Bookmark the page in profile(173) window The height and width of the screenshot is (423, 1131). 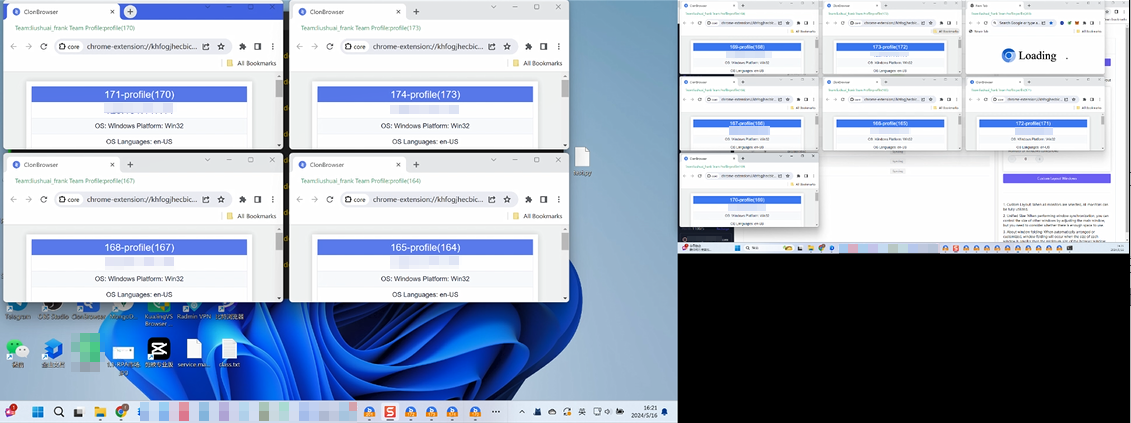[507, 46]
